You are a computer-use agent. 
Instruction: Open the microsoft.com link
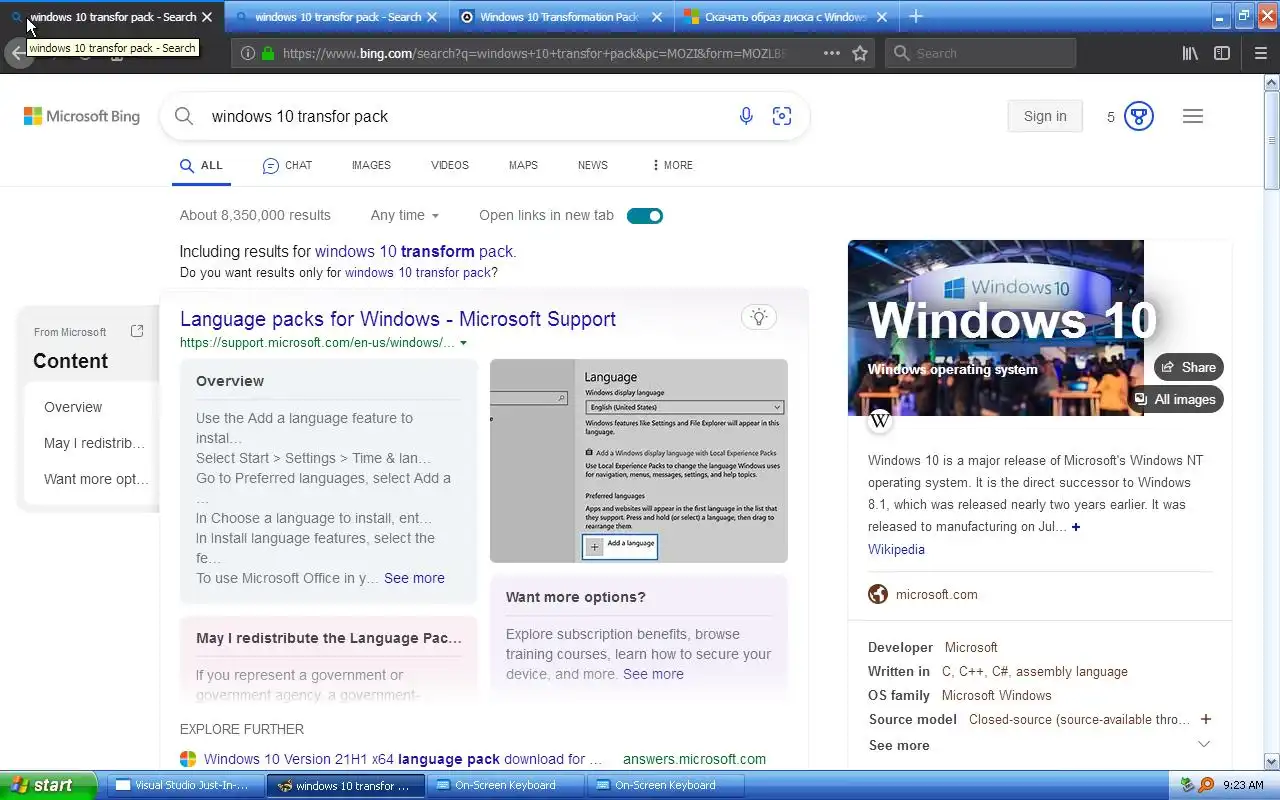pos(936,594)
